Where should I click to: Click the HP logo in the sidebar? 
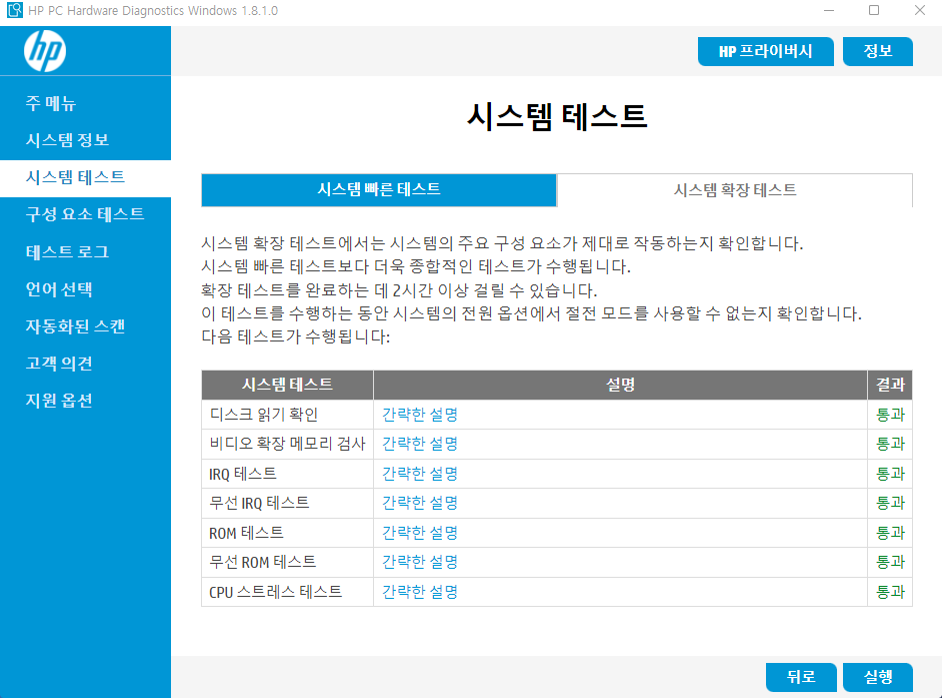(45, 51)
